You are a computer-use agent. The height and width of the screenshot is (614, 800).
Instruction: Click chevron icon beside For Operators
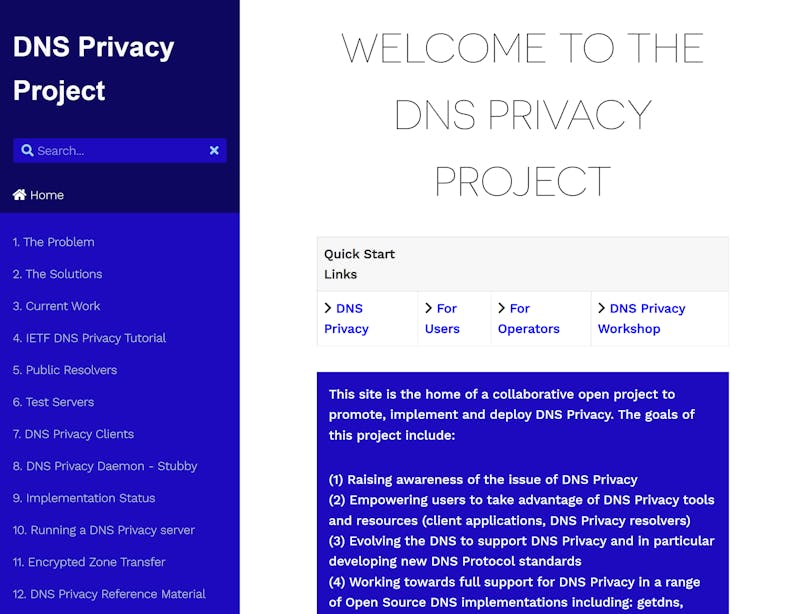502,308
